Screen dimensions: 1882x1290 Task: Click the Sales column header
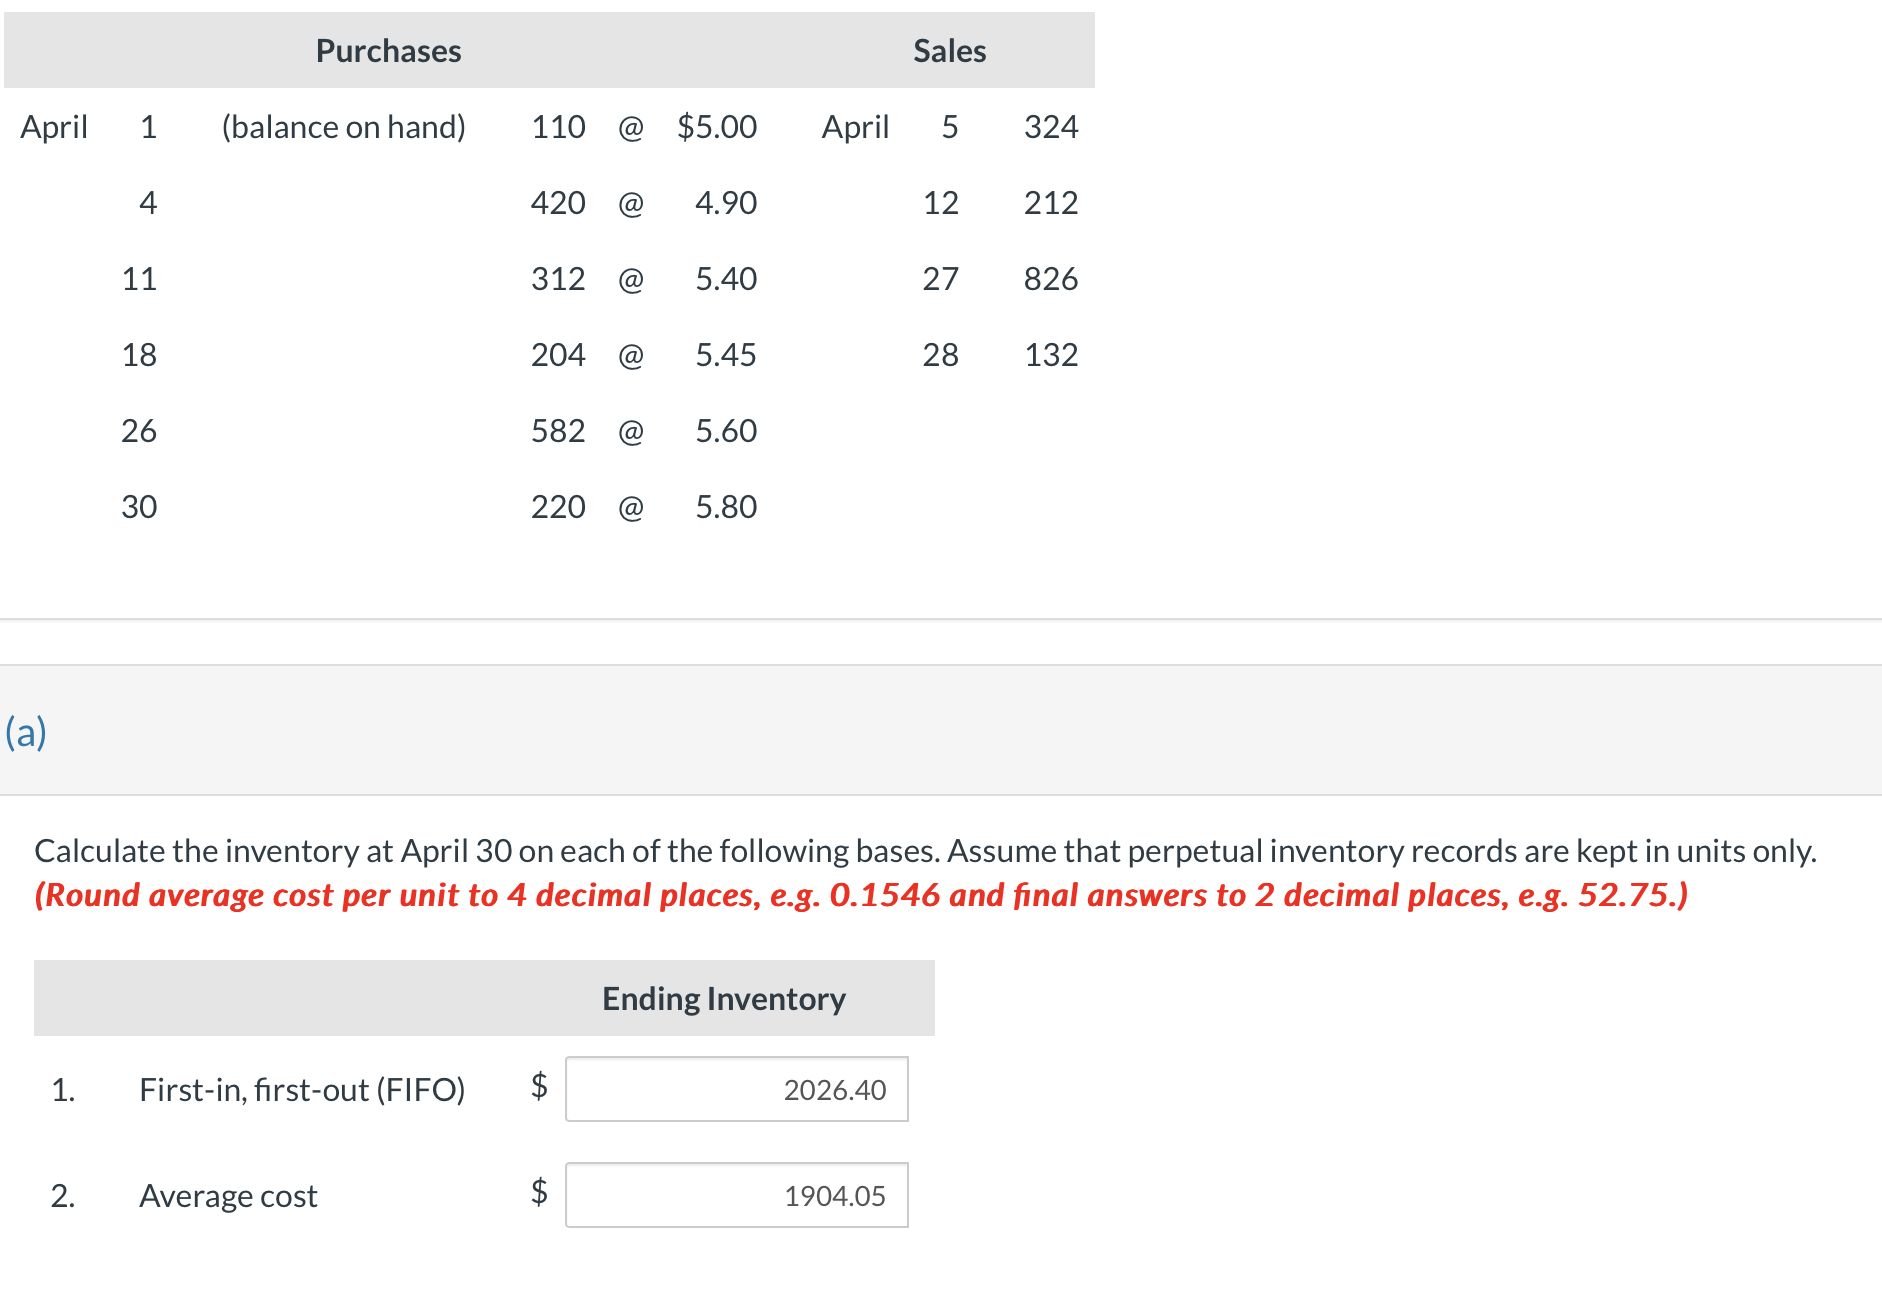click(x=948, y=50)
